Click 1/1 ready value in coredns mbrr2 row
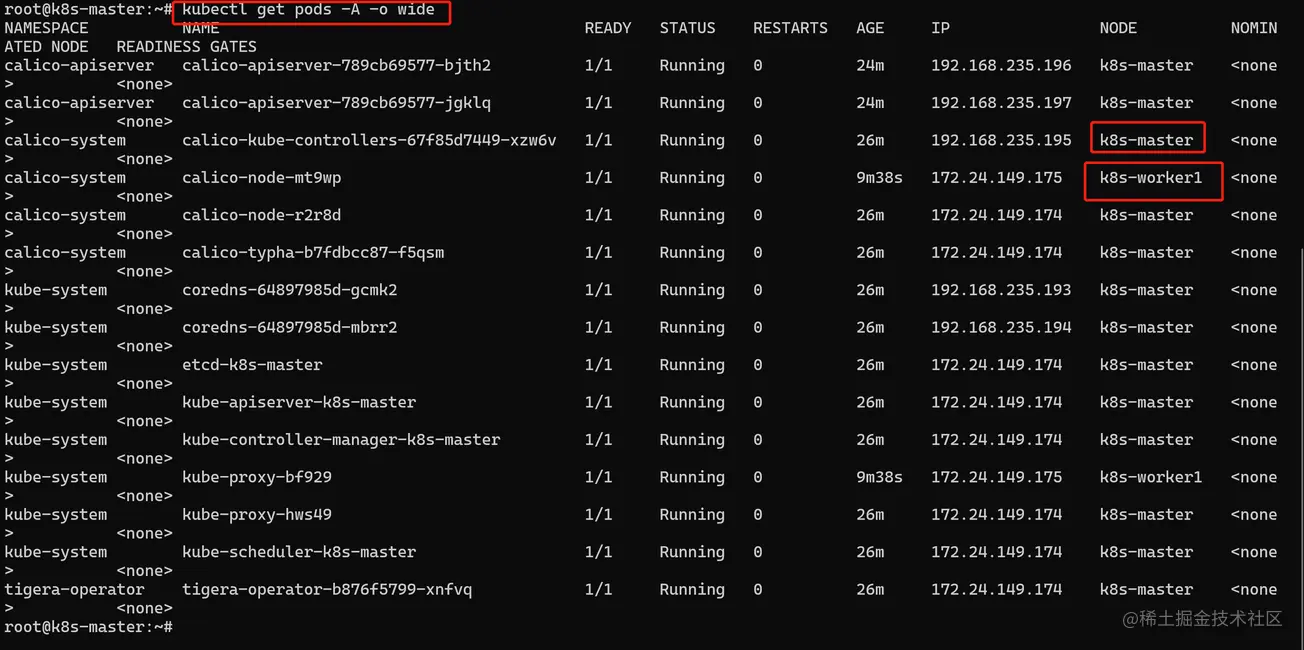 (598, 328)
